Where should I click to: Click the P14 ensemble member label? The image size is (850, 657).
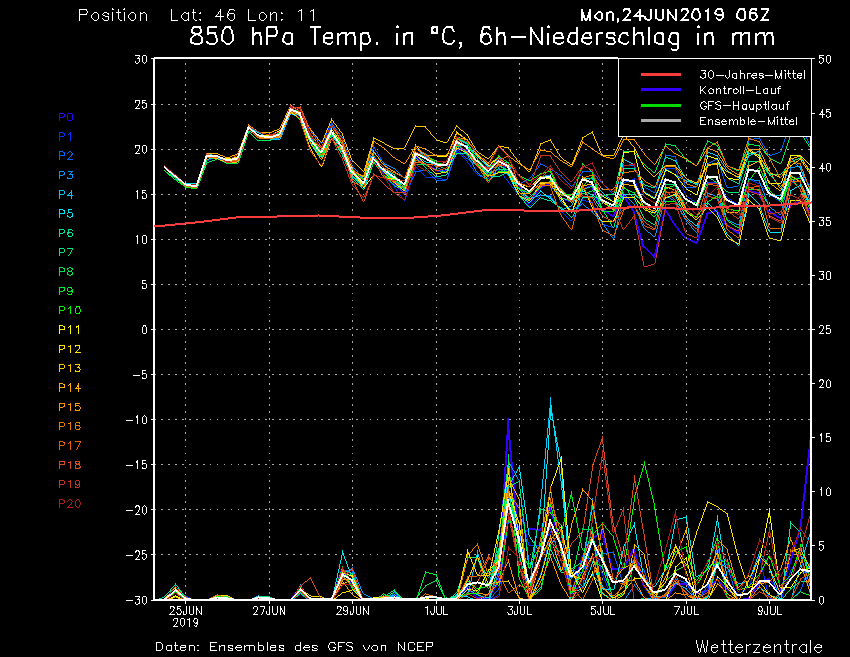pos(70,388)
